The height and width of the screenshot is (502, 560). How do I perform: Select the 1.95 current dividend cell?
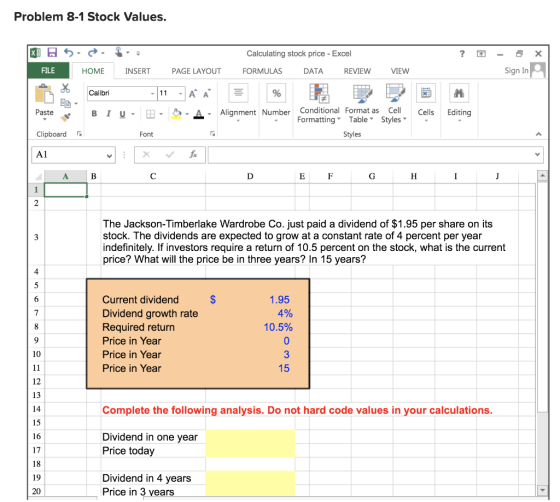tap(250, 300)
